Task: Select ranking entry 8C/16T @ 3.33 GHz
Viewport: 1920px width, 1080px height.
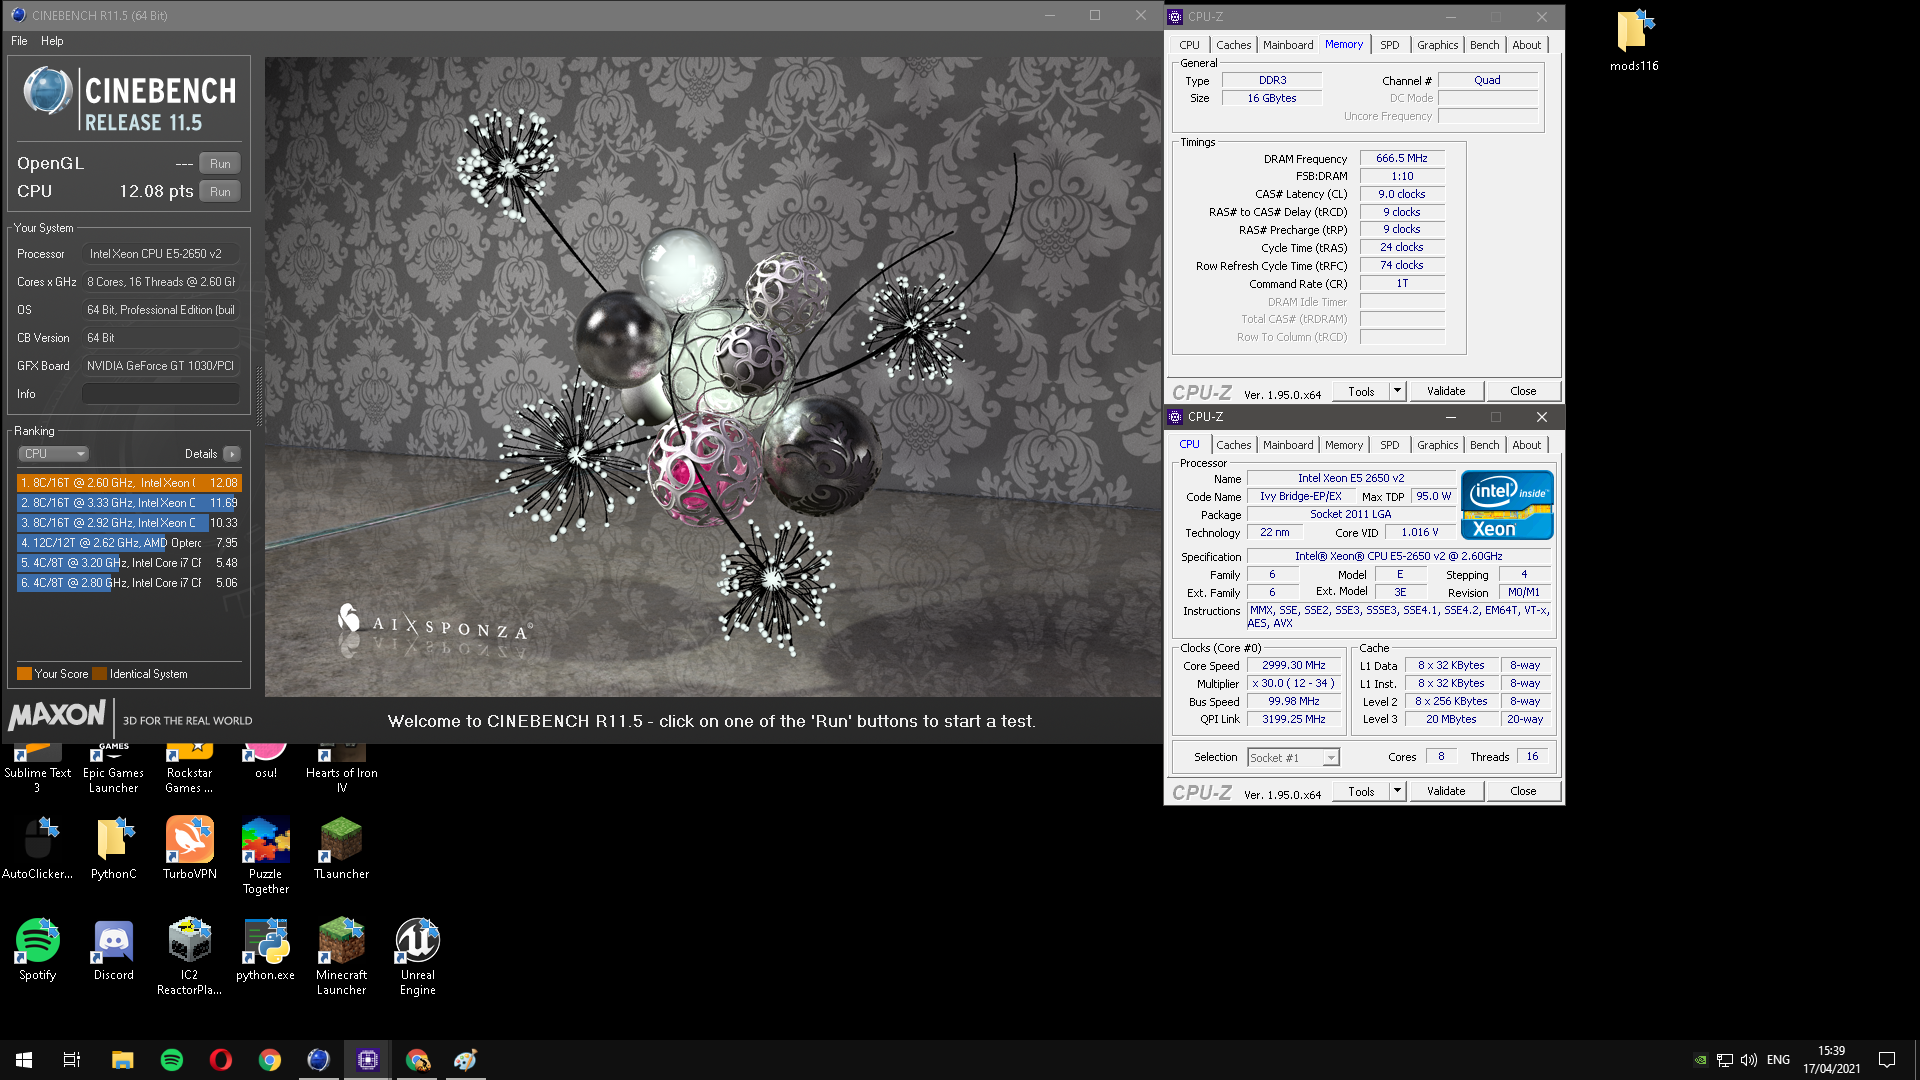Action: 129,503
